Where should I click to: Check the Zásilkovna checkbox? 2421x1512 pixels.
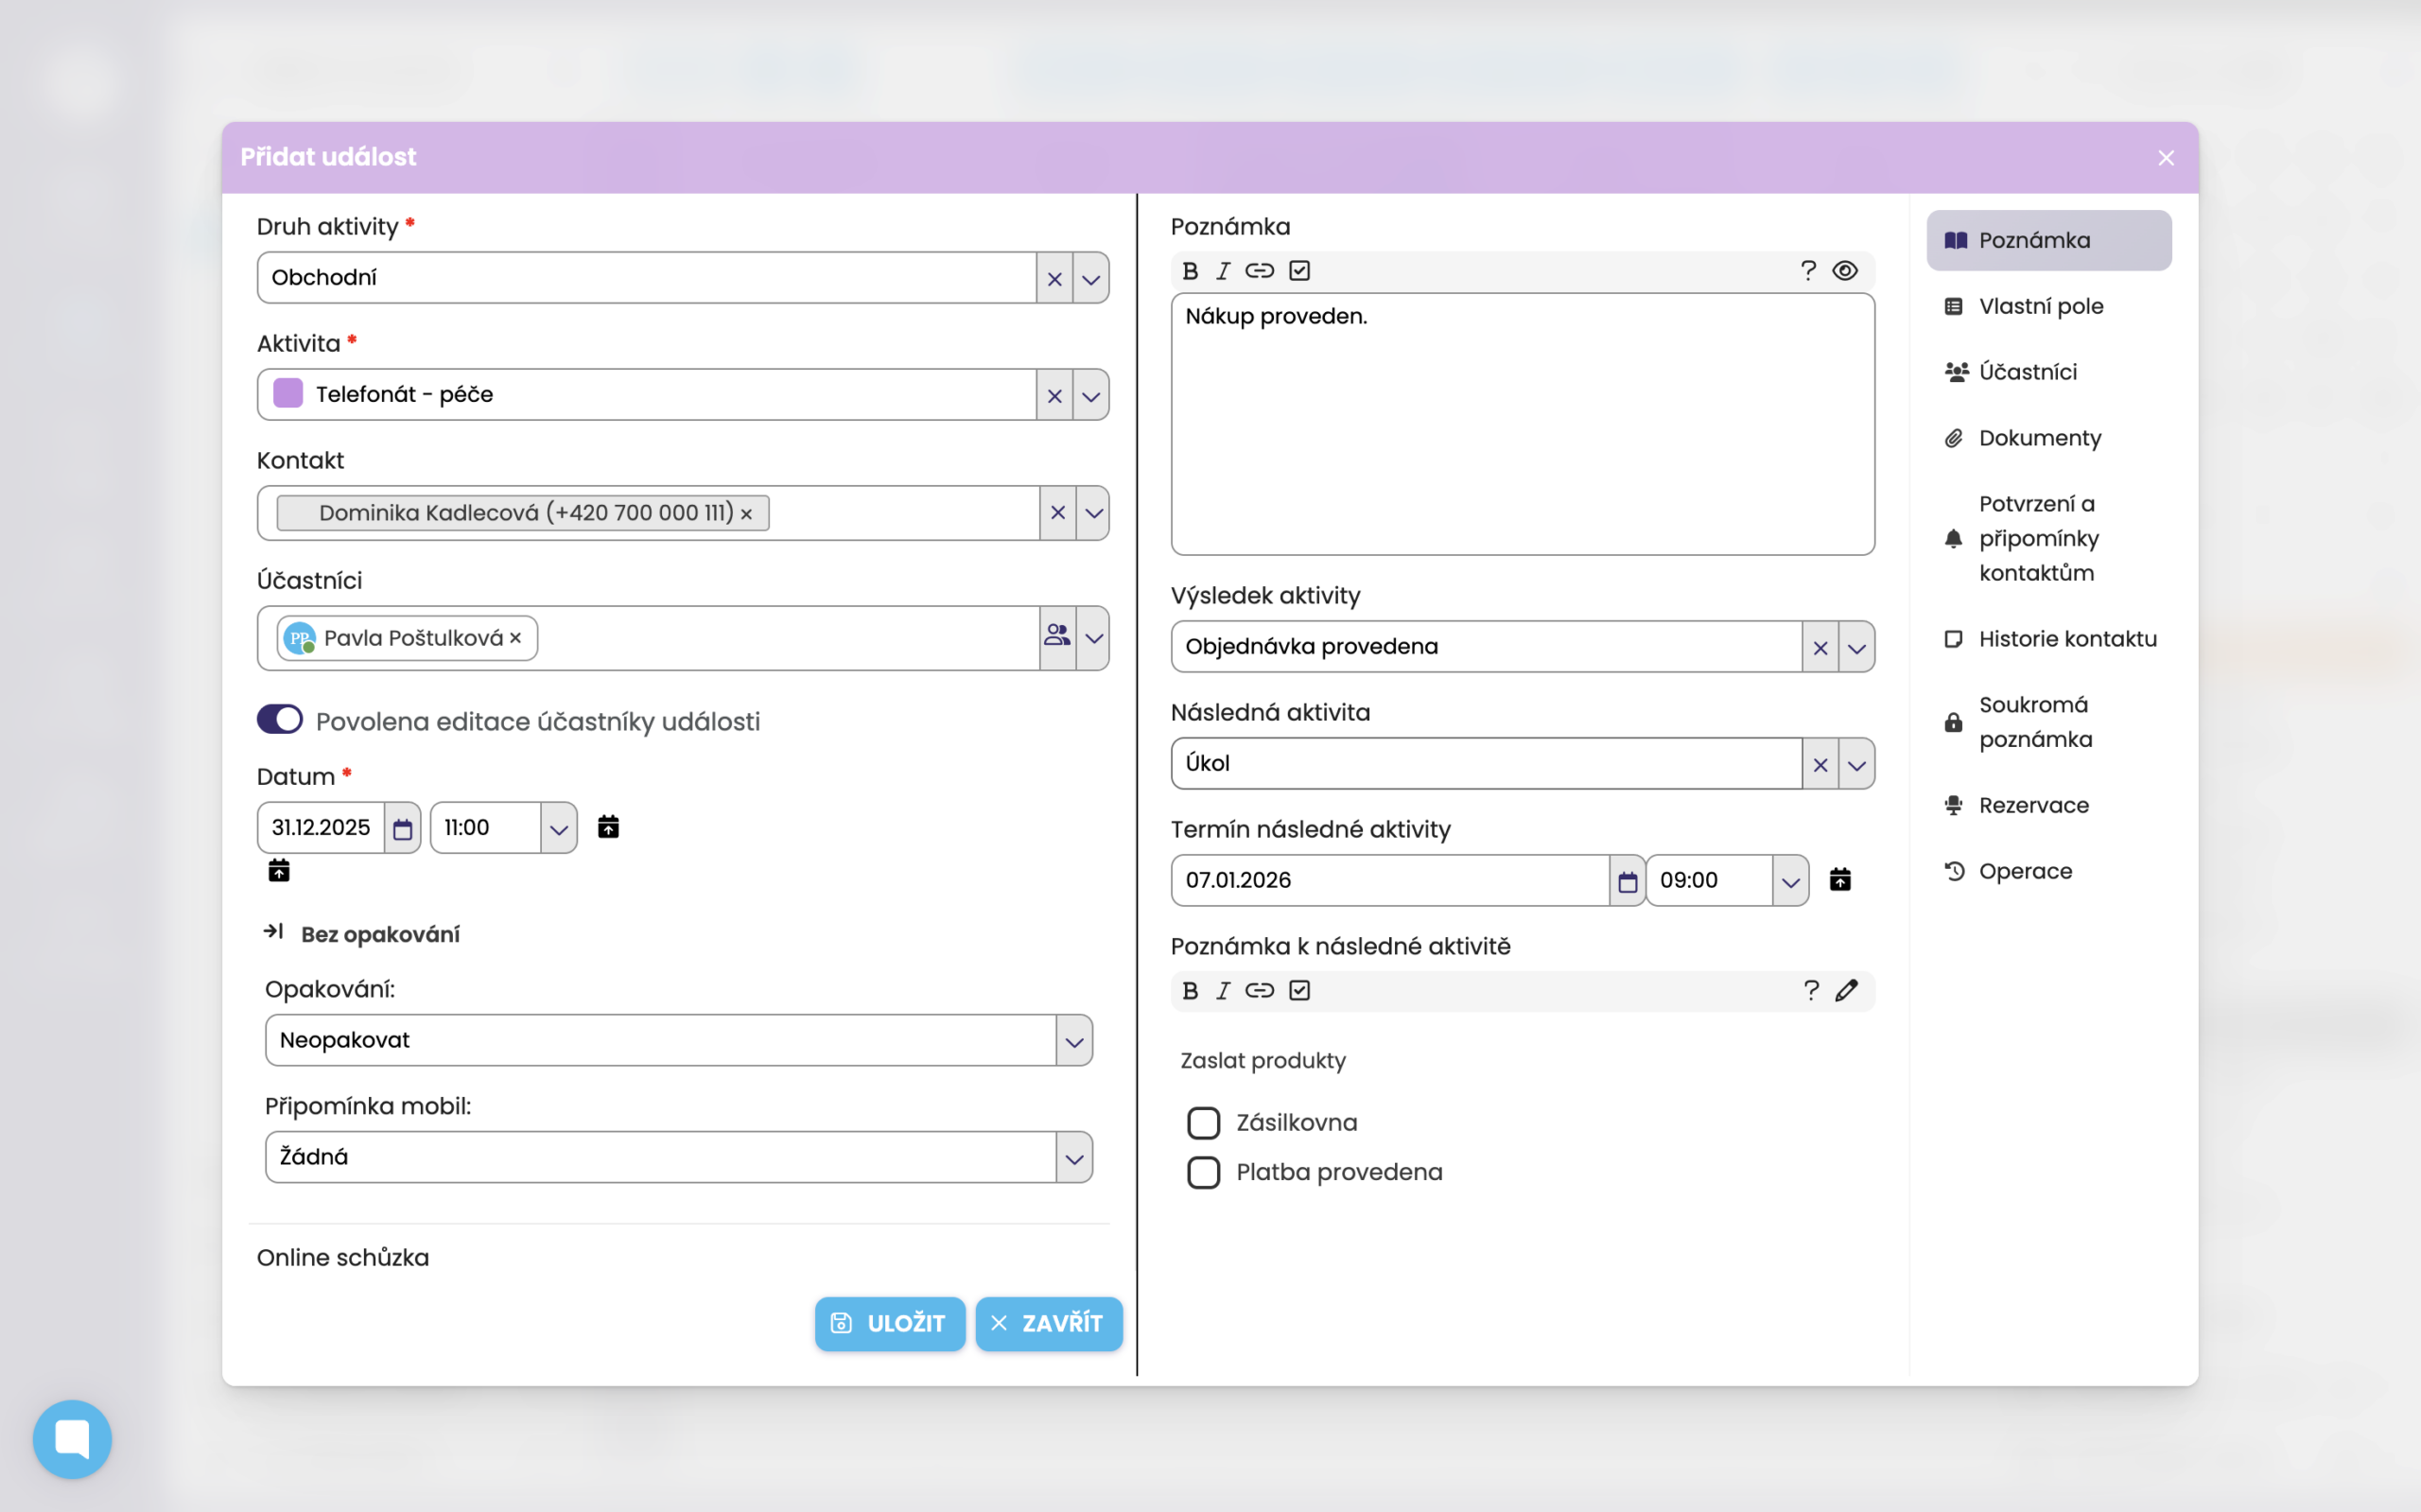coord(1203,1123)
